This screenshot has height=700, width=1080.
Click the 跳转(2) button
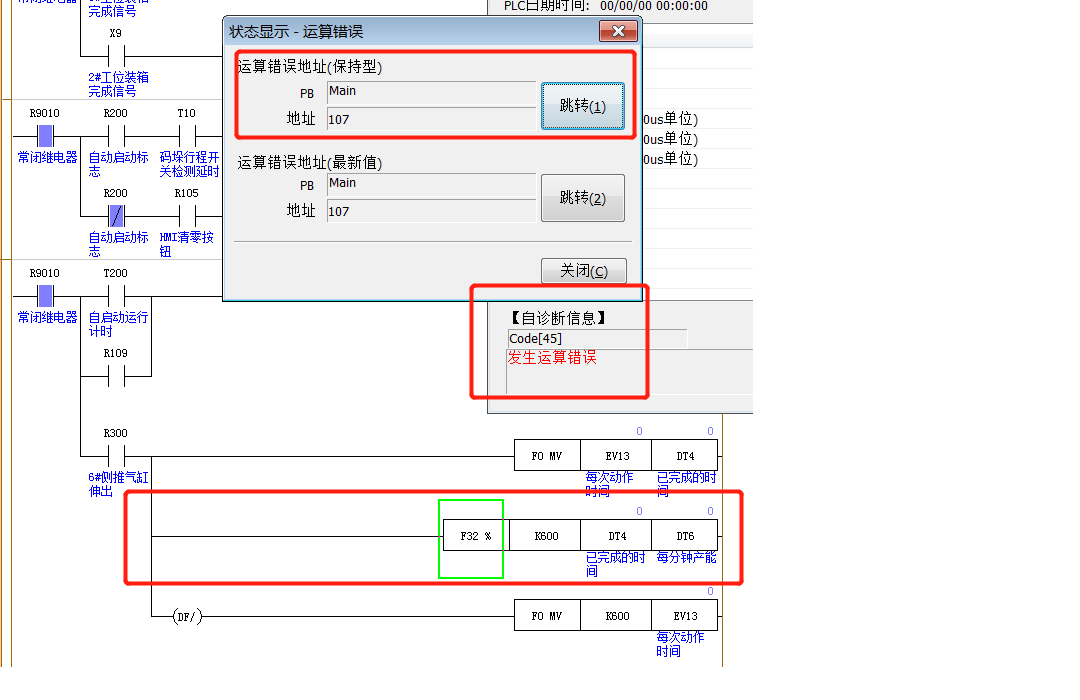coord(582,198)
